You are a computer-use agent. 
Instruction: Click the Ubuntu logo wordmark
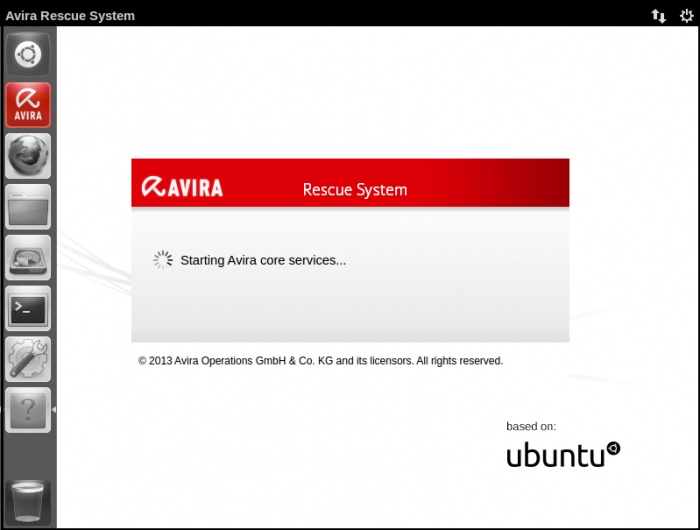point(563,455)
